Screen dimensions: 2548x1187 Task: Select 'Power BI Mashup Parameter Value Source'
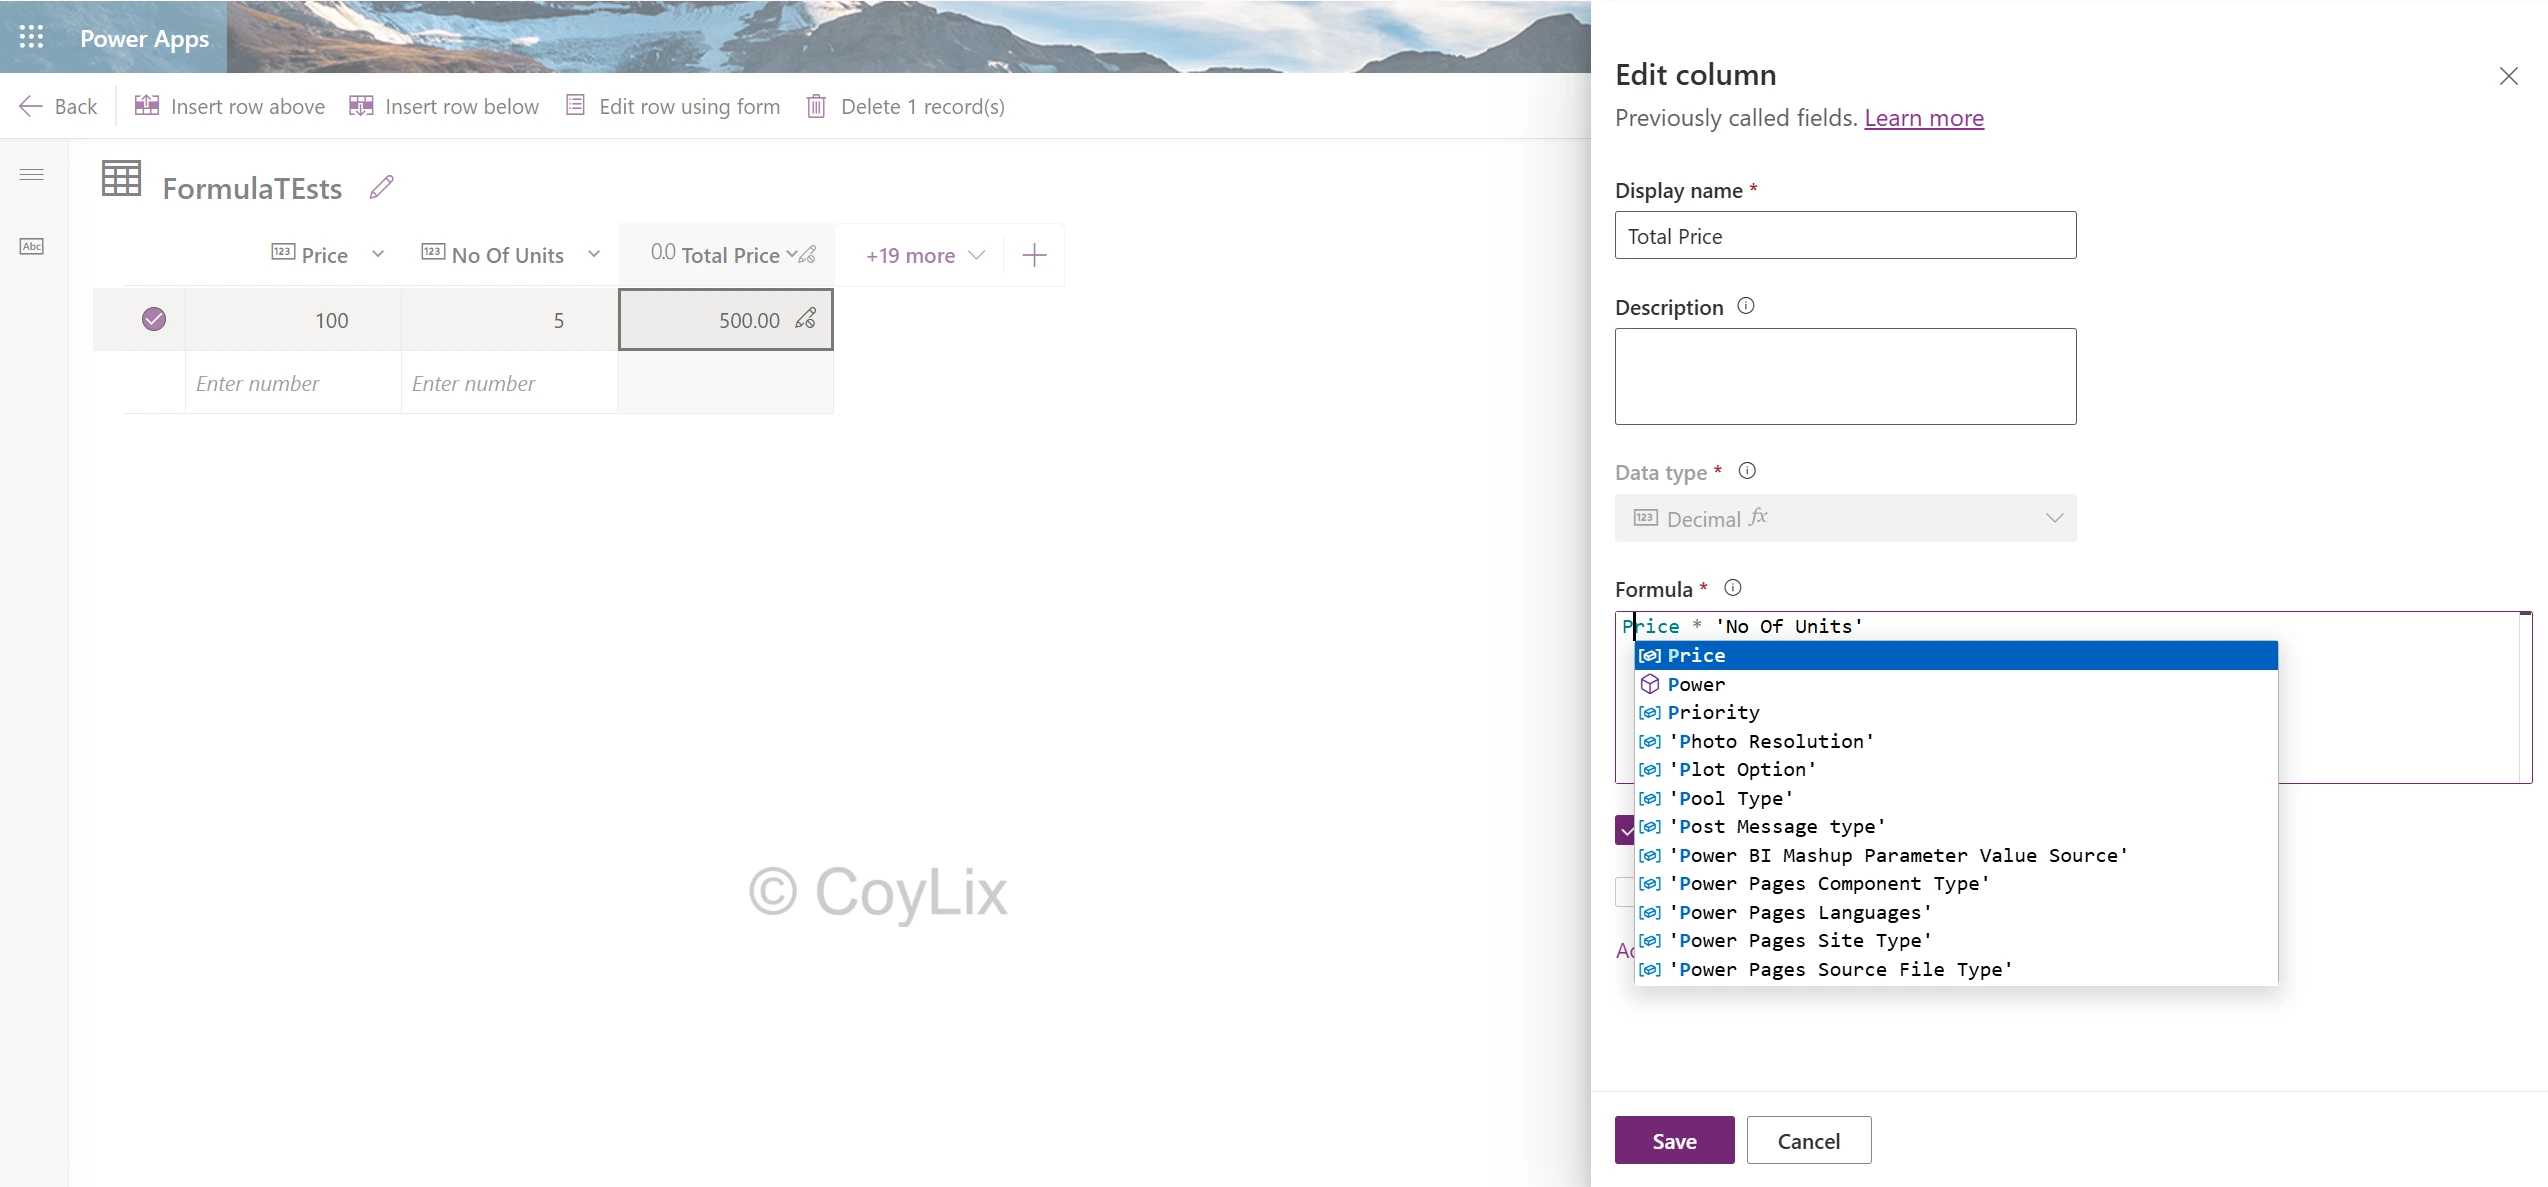[1956, 855]
